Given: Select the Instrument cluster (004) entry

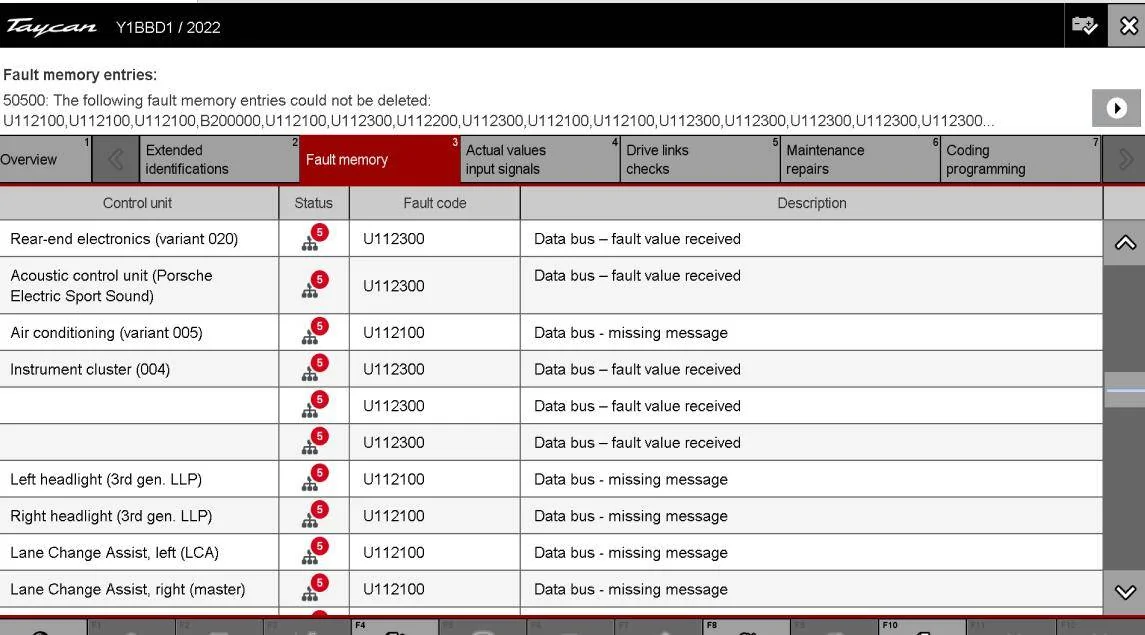Looking at the screenshot, I should point(90,369).
